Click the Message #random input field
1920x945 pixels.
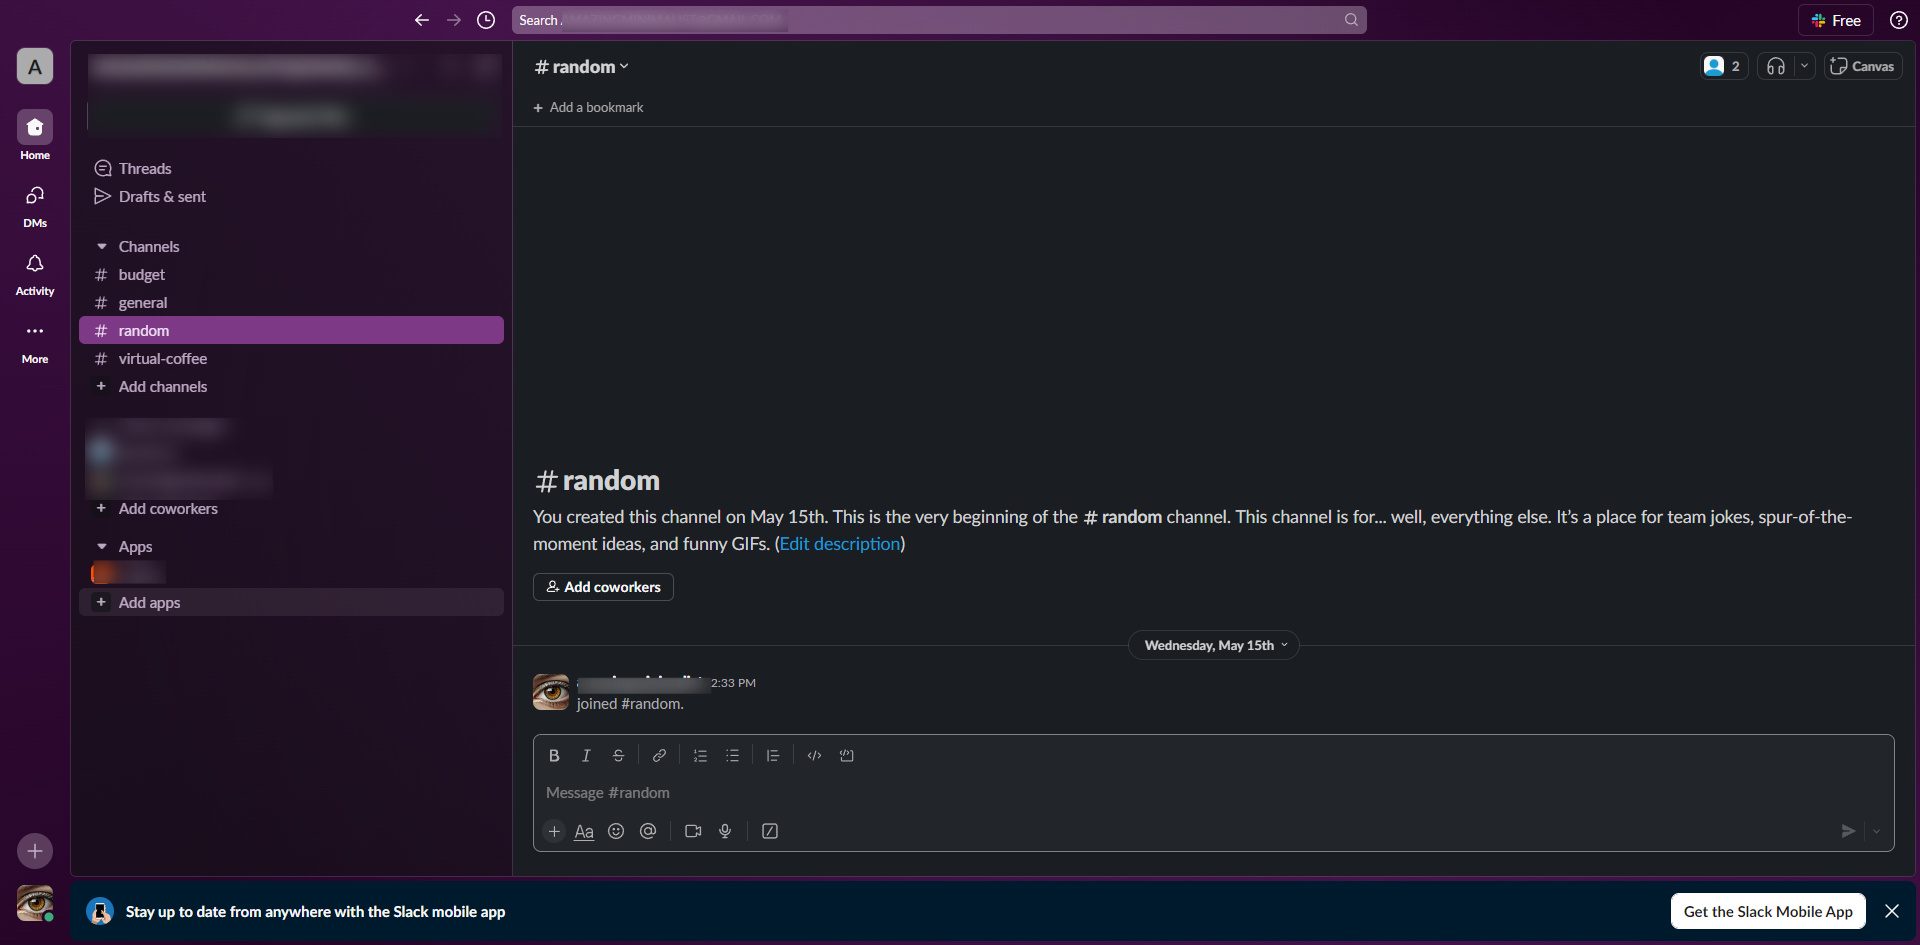tap(1213, 793)
